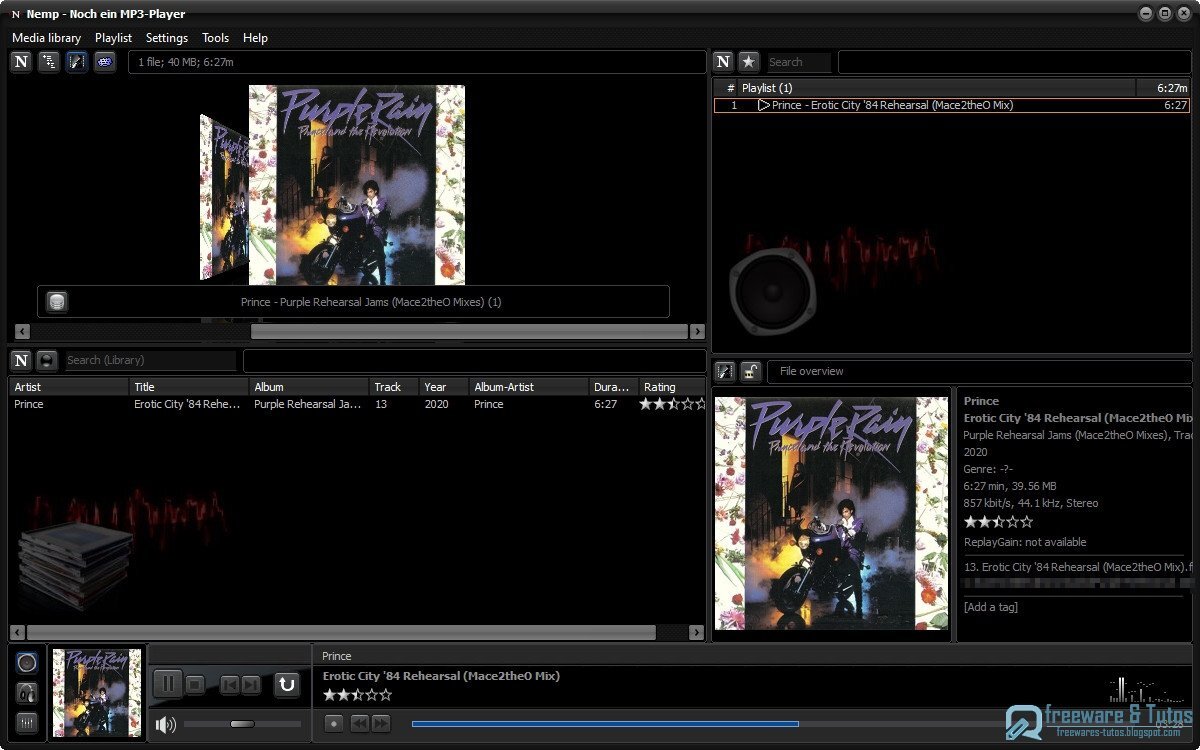Open the equalizer sliders icon
The image size is (1200, 750).
(28, 722)
